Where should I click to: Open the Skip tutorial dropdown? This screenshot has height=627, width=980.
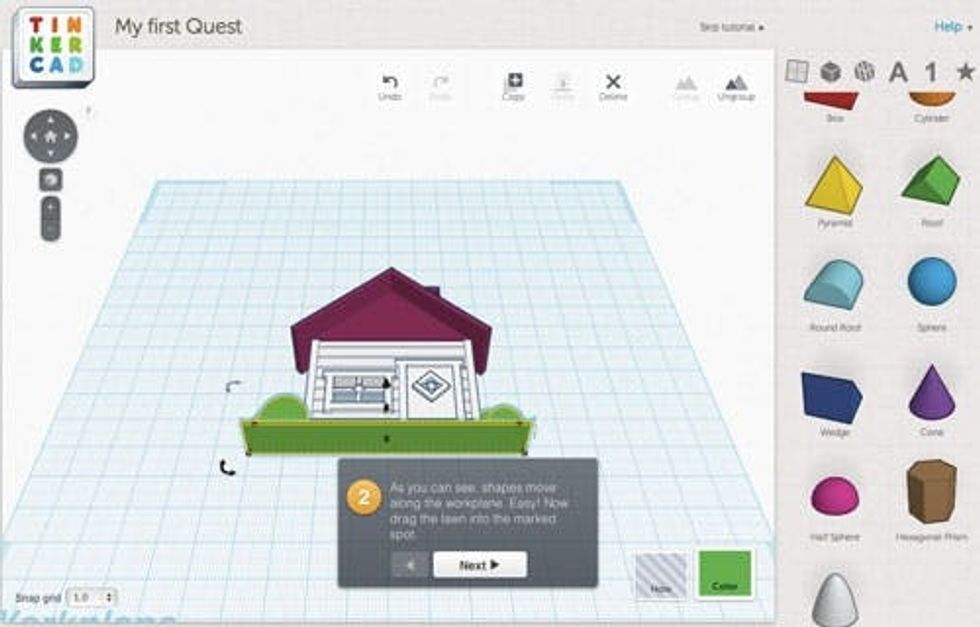[x=731, y=28]
